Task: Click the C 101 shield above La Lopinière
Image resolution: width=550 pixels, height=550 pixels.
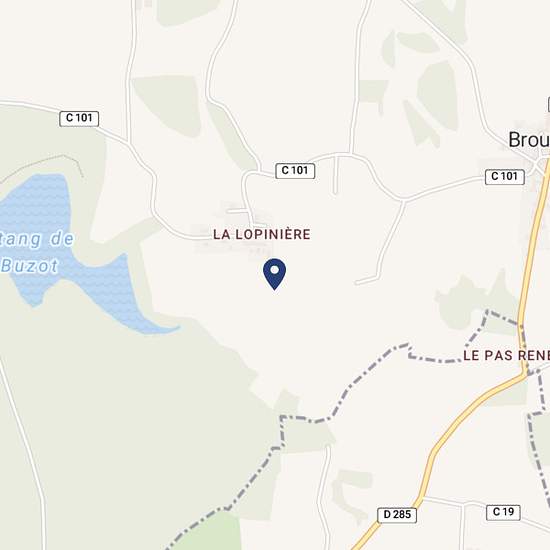Action: pos(295,171)
